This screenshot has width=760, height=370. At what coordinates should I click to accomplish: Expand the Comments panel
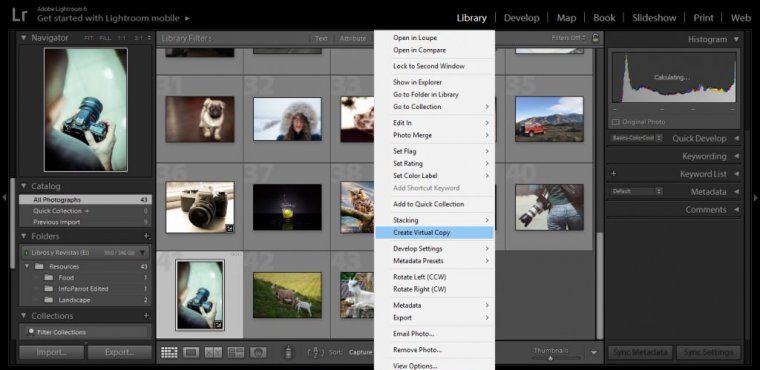736,209
